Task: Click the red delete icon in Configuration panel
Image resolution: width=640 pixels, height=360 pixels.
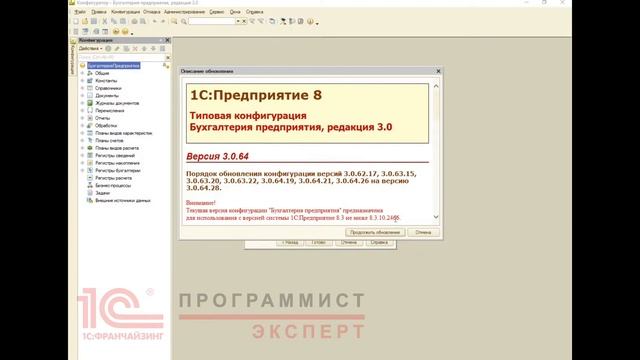Action: pos(135,49)
